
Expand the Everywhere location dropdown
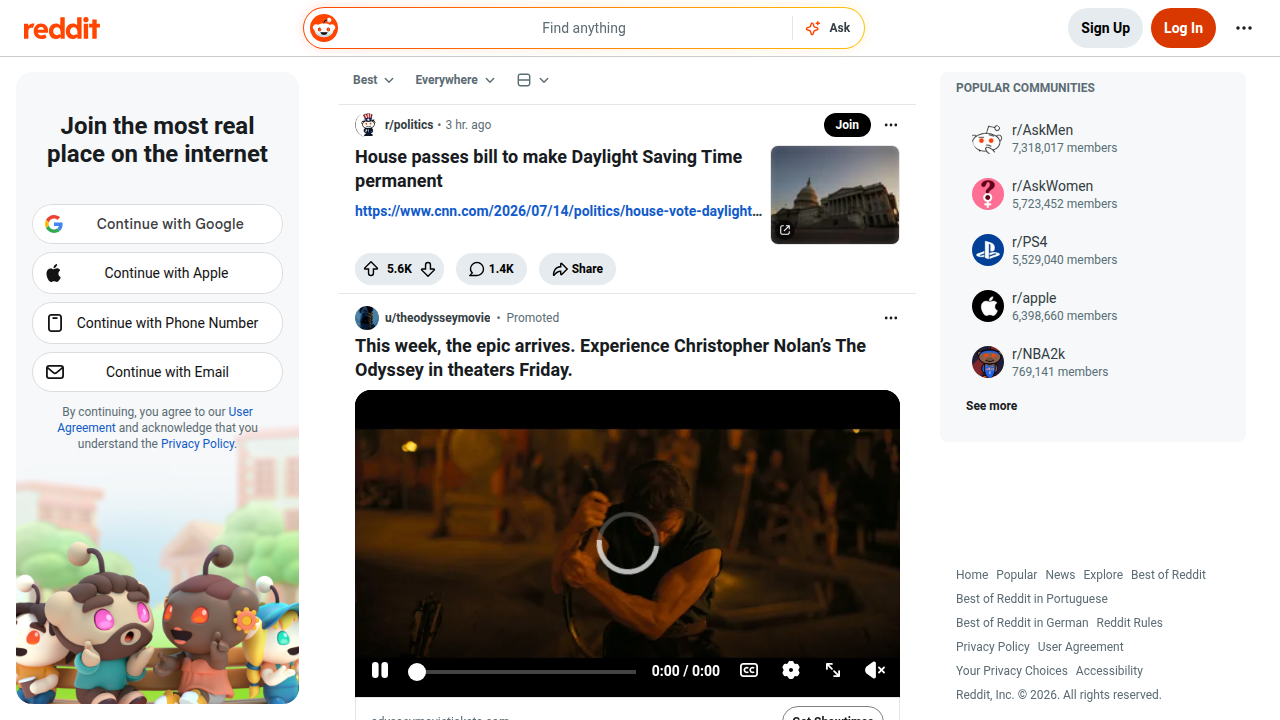pyautogui.click(x=455, y=80)
